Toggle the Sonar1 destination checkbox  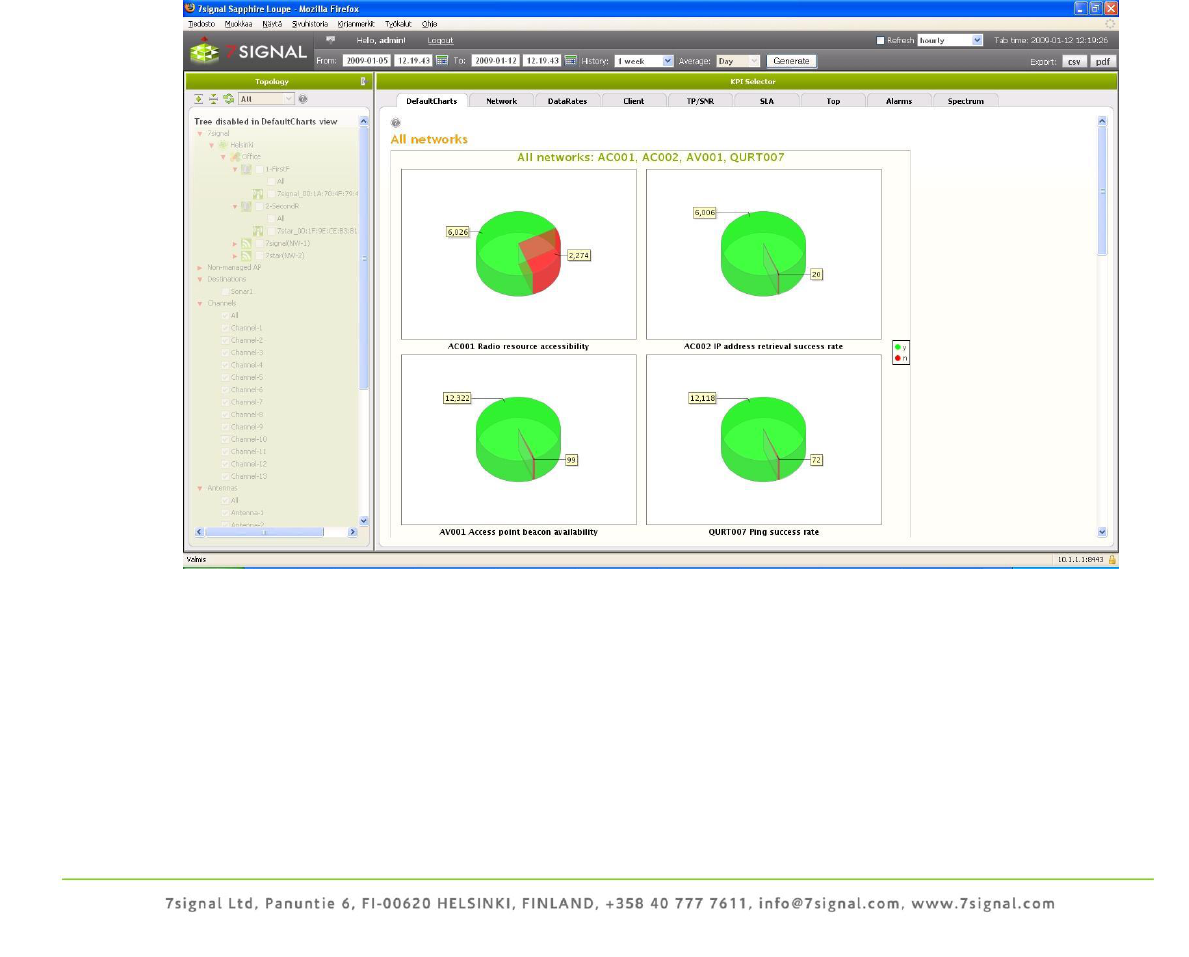(x=224, y=291)
